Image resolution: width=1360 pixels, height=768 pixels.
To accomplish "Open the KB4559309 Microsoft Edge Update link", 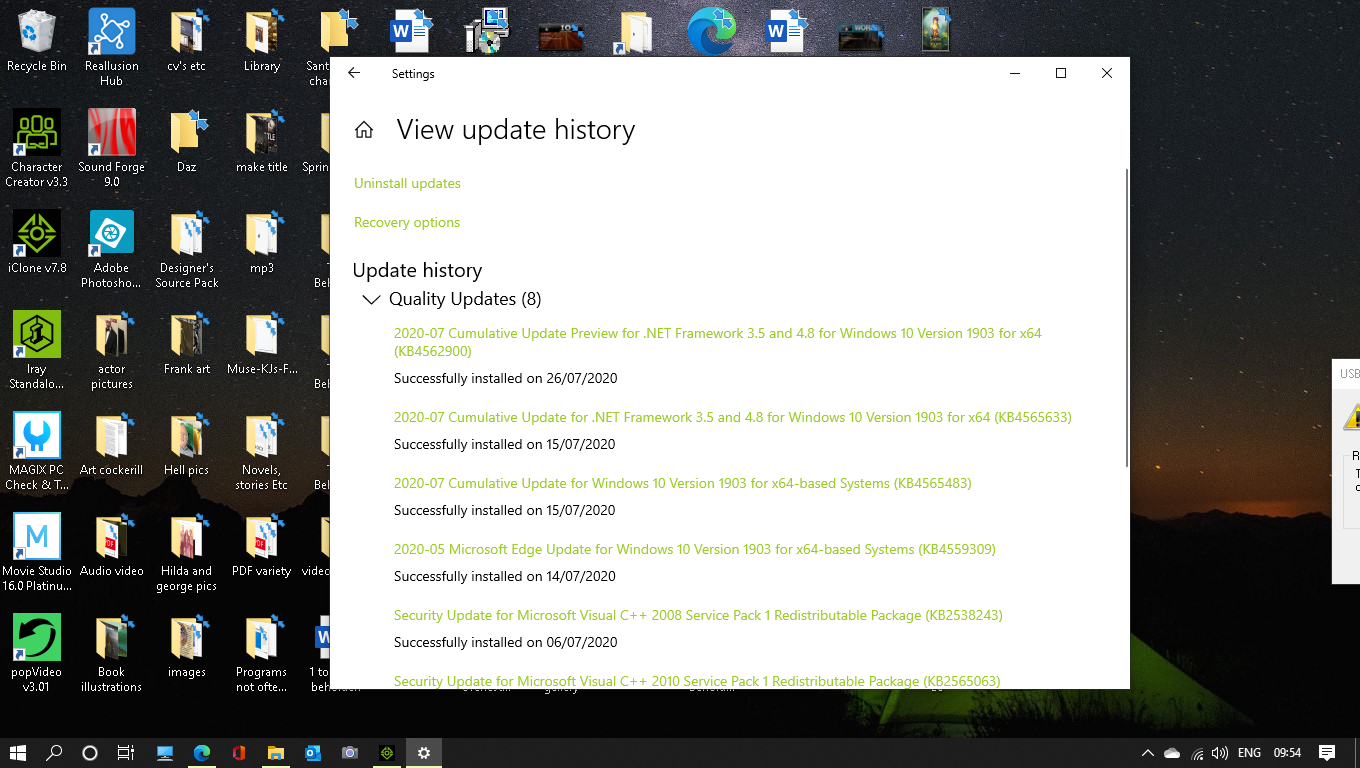I will [x=694, y=549].
